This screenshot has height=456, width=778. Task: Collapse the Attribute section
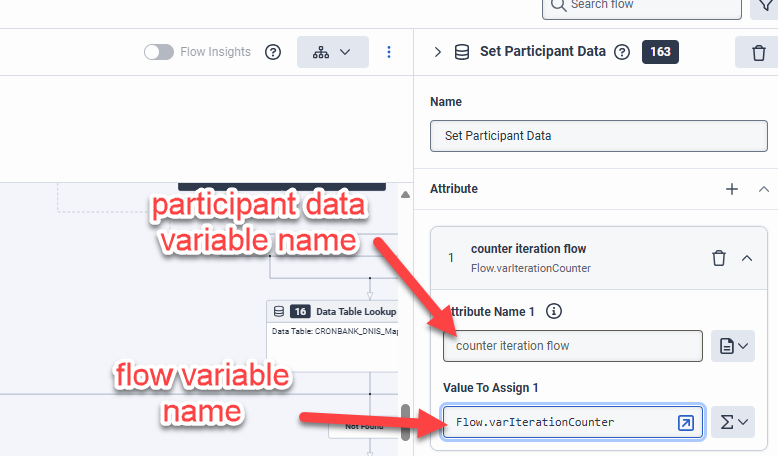click(763, 189)
